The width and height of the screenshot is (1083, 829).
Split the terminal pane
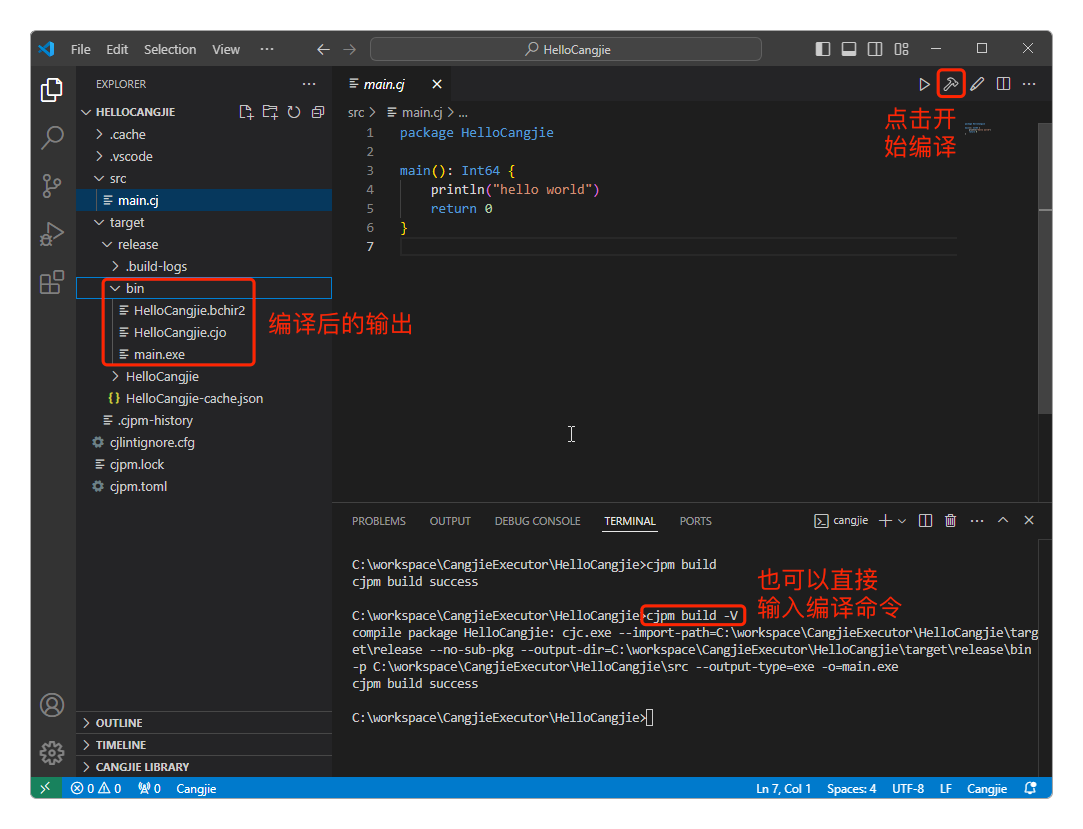(x=926, y=521)
